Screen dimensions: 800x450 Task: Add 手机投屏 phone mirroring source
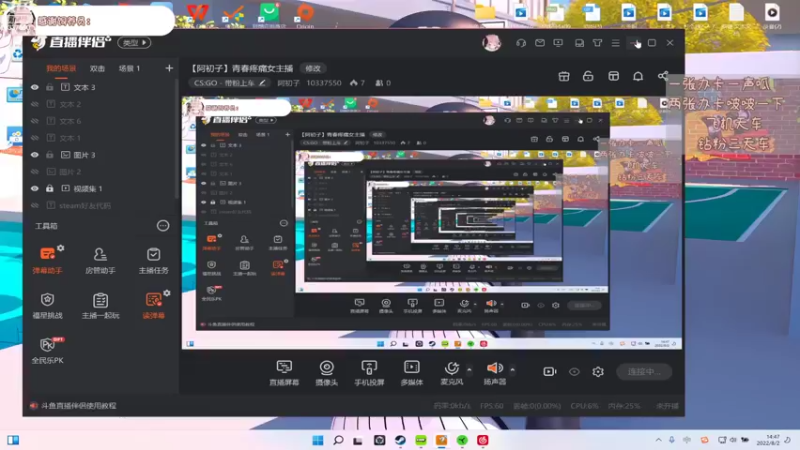click(x=369, y=372)
